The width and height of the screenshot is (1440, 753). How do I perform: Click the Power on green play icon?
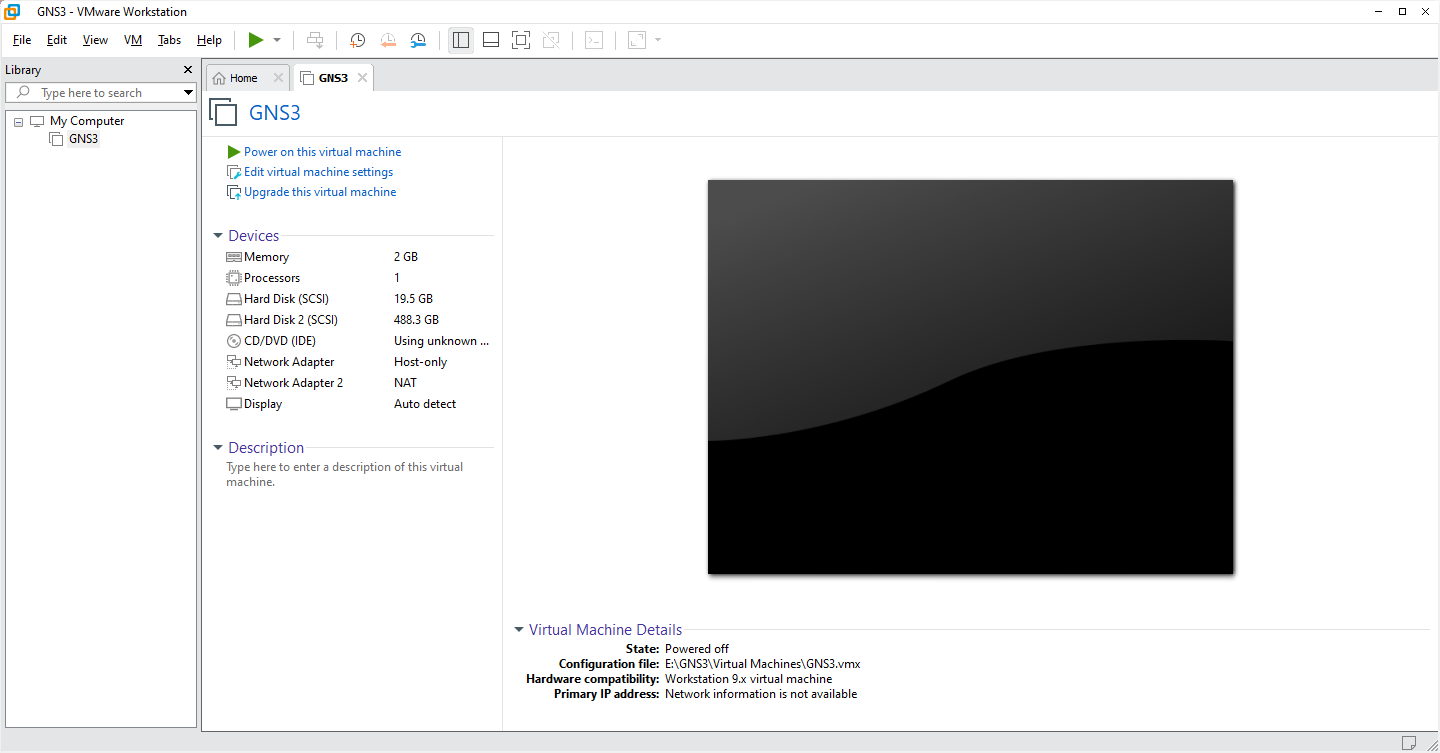pos(257,40)
